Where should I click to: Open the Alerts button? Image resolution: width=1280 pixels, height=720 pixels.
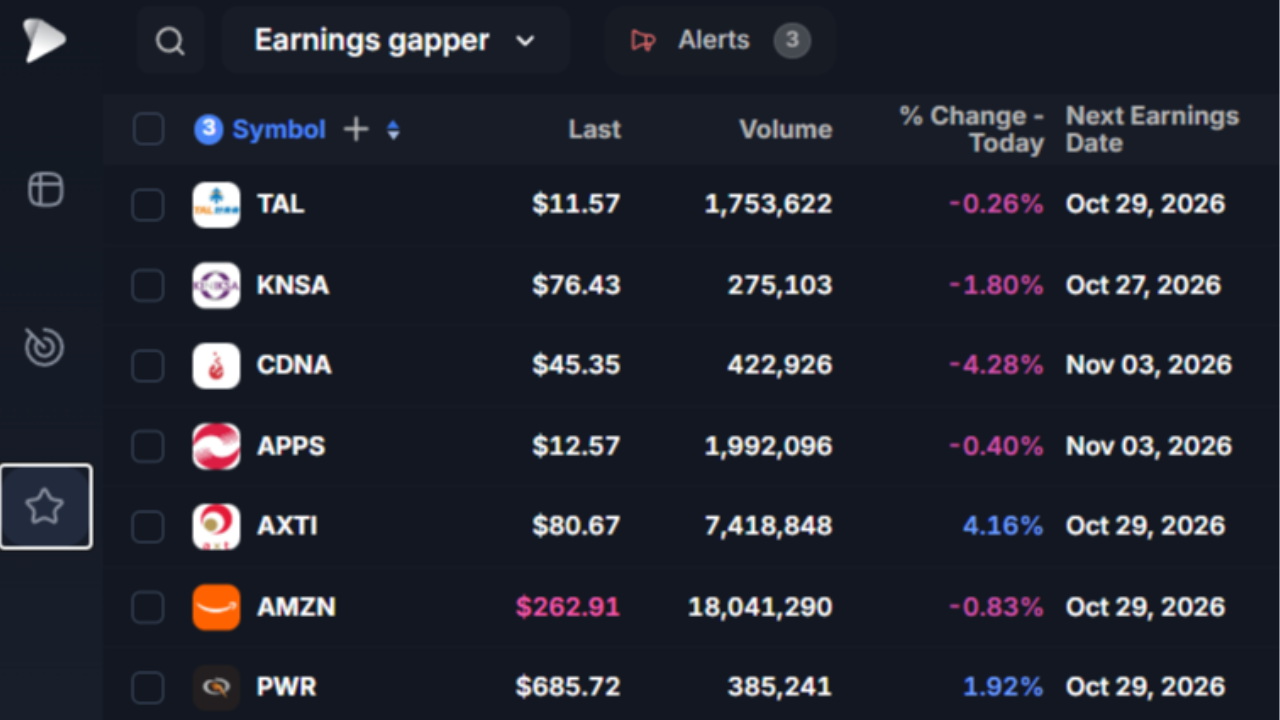click(720, 41)
